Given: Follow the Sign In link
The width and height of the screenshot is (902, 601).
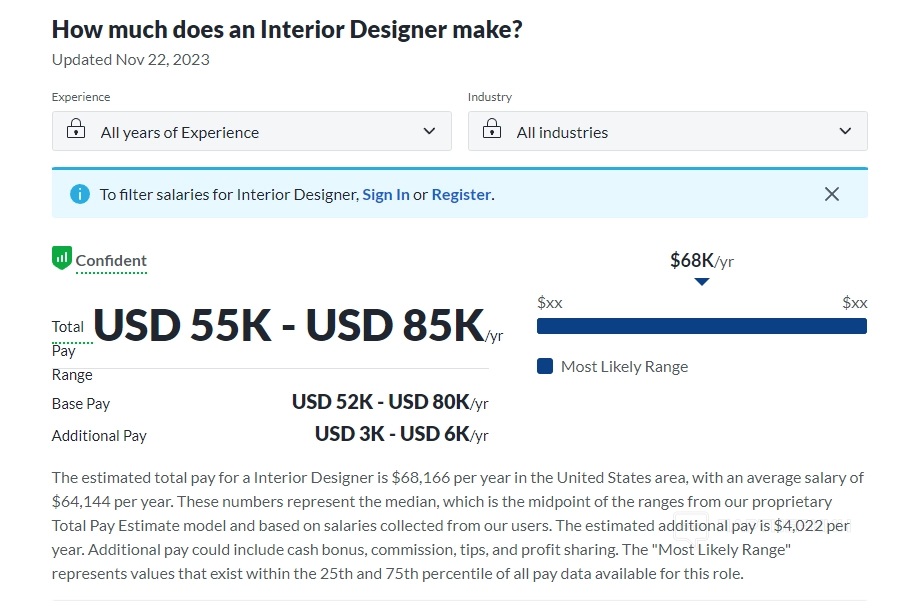Looking at the screenshot, I should (x=385, y=195).
